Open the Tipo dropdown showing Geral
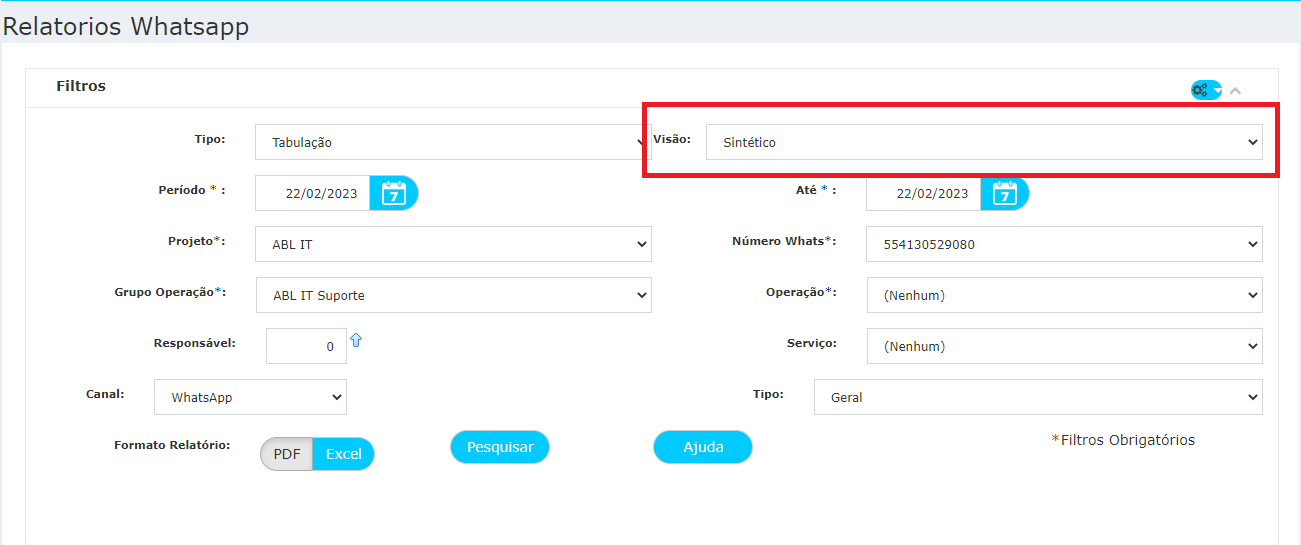The width and height of the screenshot is (1301, 545). pos(1038,397)
